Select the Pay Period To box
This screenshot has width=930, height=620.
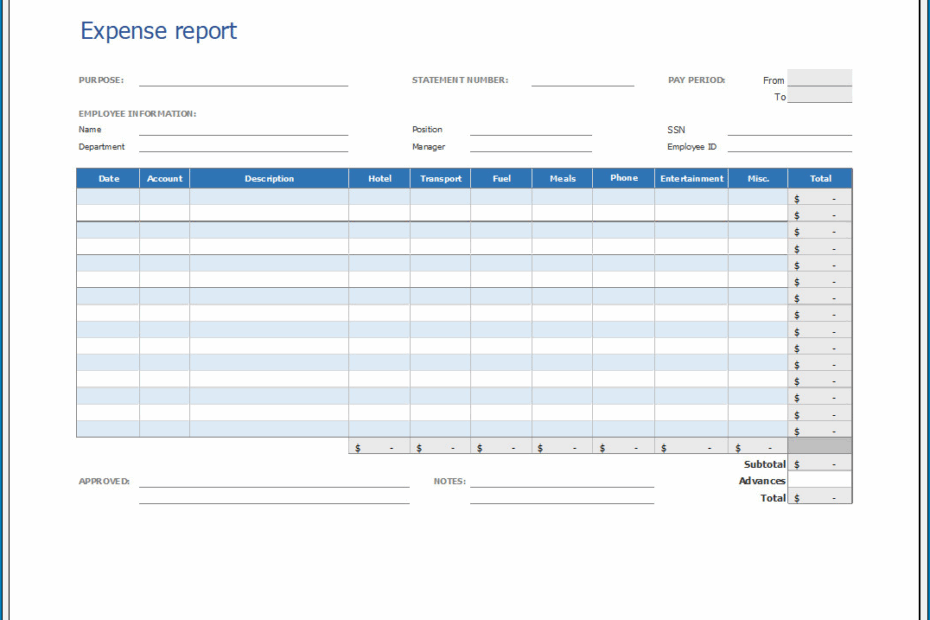coord(820,97)
